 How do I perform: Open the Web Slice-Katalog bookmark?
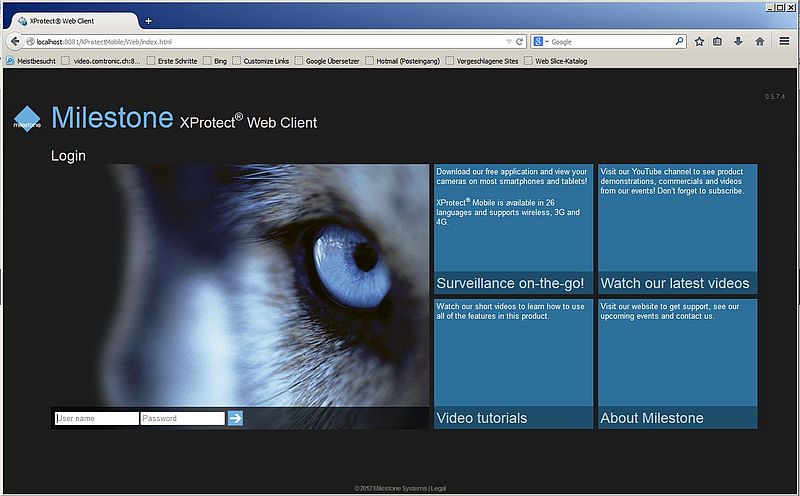[556, 61]
